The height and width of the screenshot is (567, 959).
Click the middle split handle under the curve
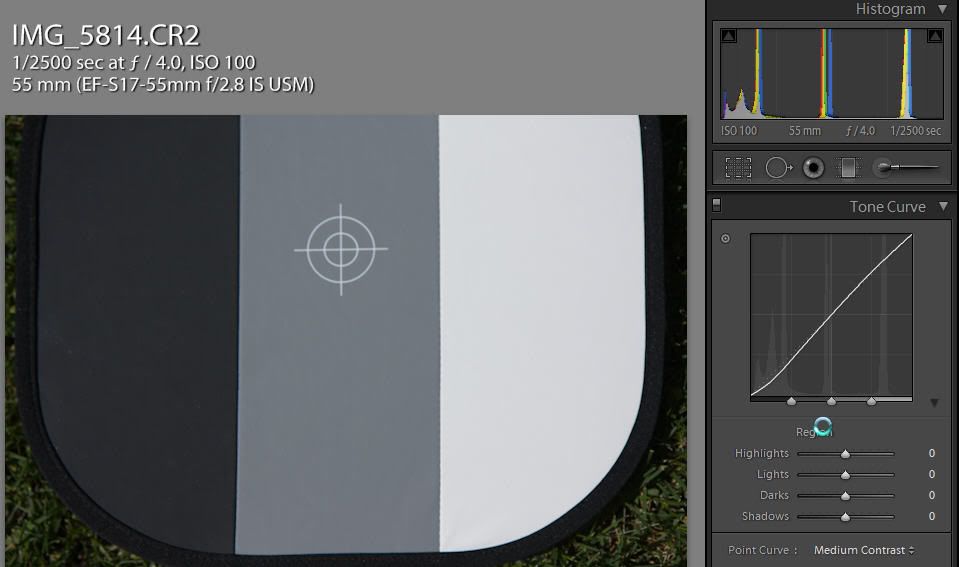click(831, 401)
